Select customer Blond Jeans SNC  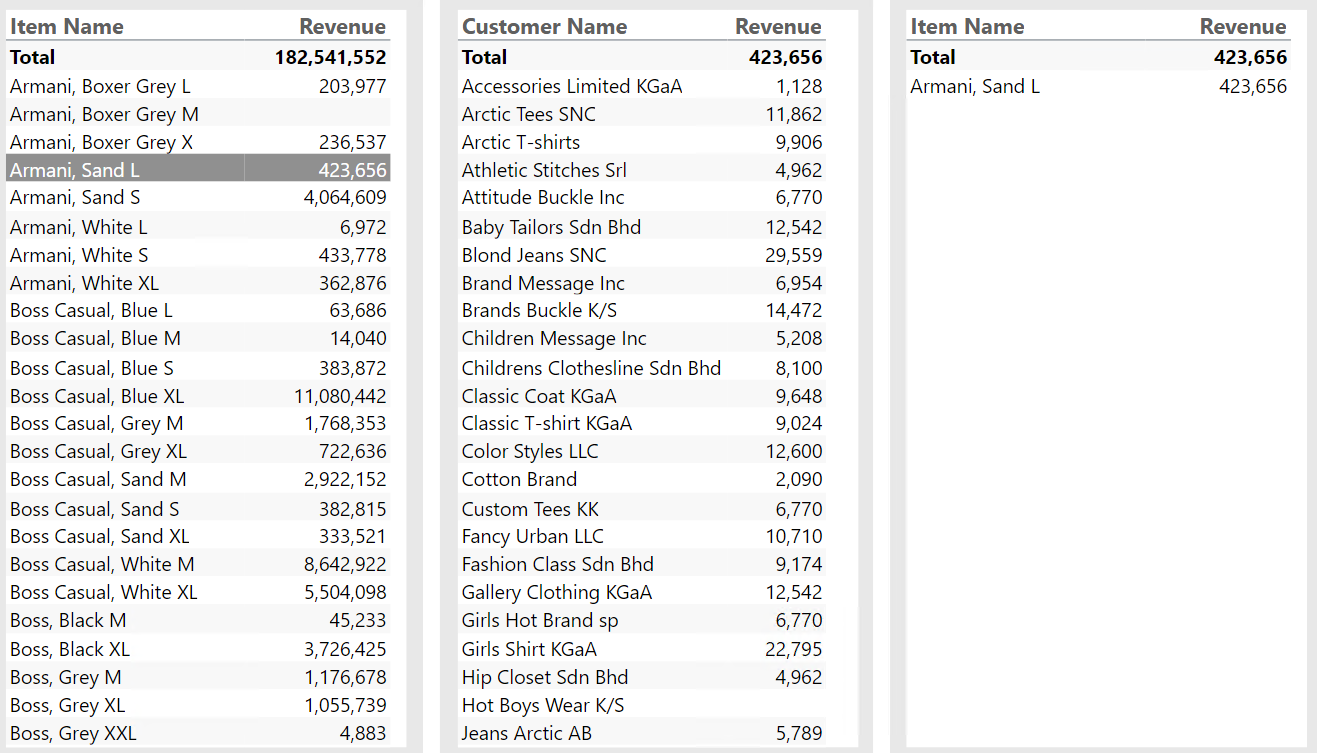point(534,255)
